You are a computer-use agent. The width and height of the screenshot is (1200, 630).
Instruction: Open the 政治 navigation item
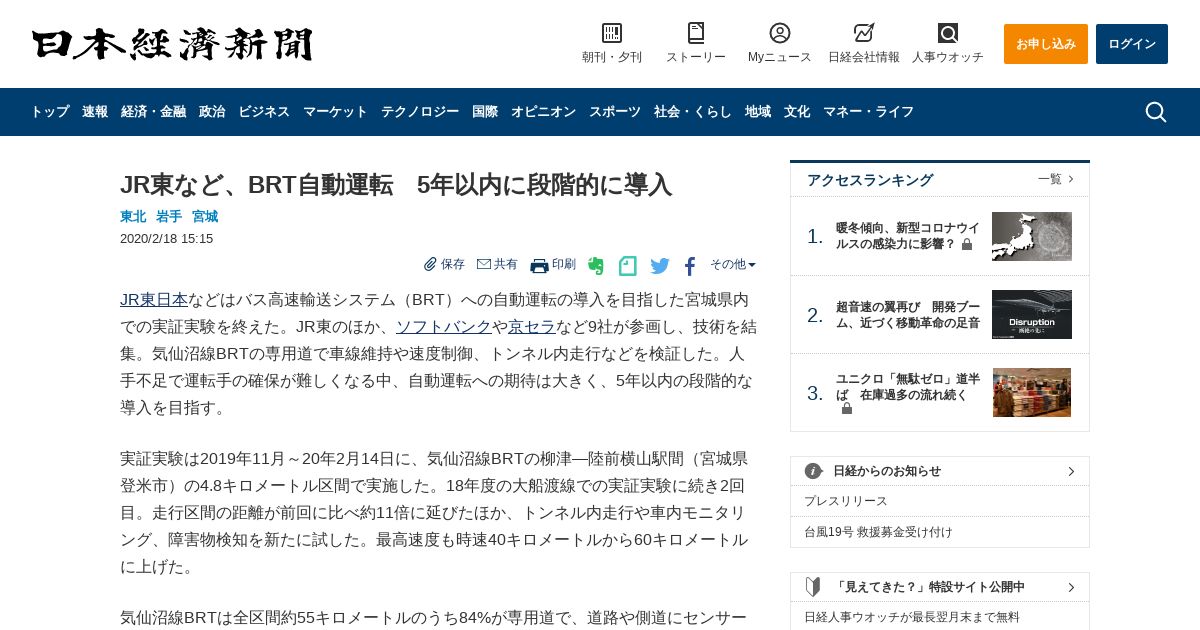pyautogui.click(x=212, y=112)
